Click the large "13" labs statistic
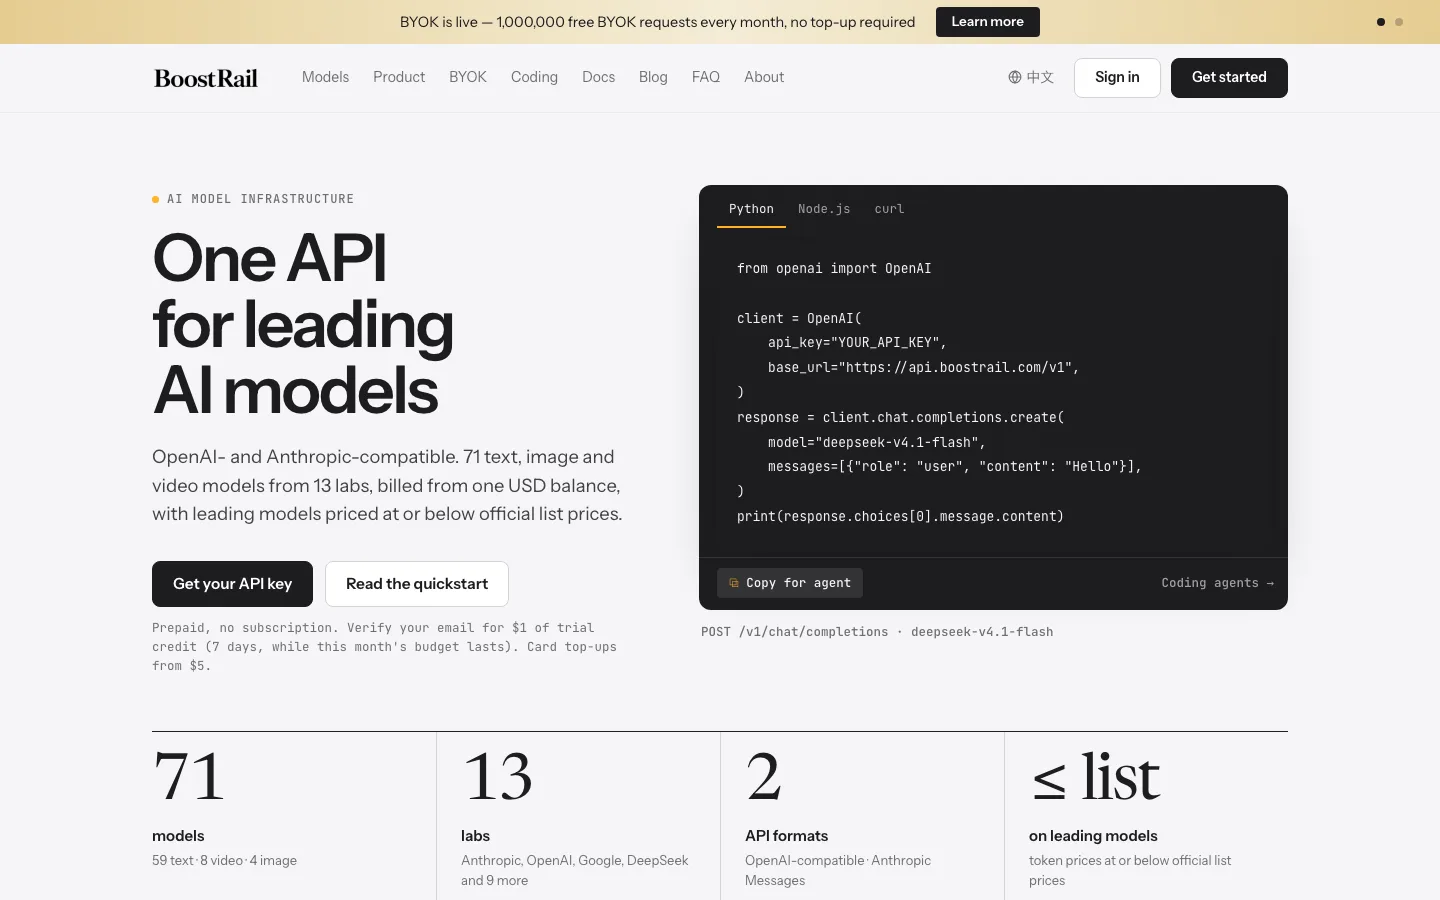This screenshot has height=900, width=1440. (x=497, y=777)
